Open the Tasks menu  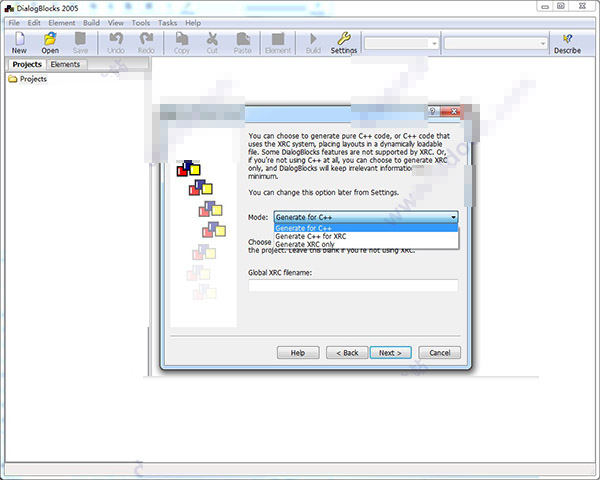click(x=168, y=23)
